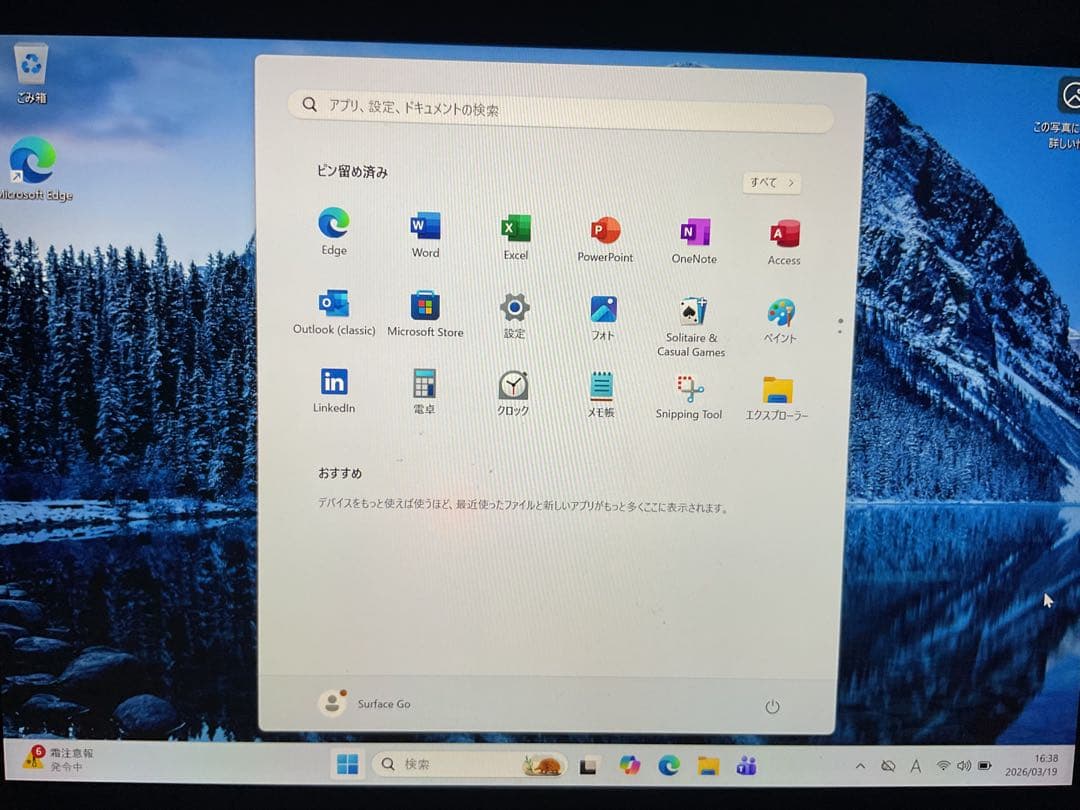Click the sync-off tray icon
Screen dimensions: 1080x810
pyautogui.click(x=889, y=766)
